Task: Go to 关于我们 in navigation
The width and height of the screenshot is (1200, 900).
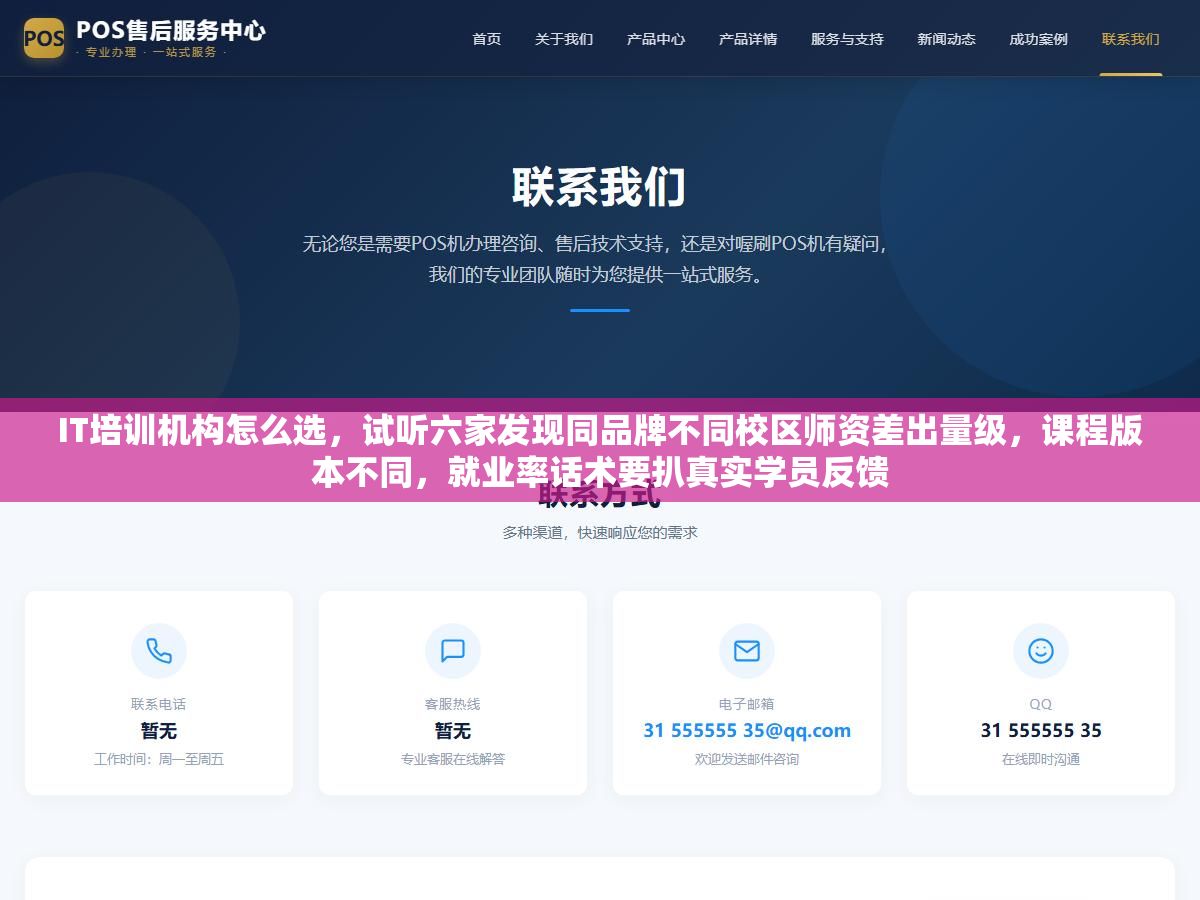Action: pos(564,39)
